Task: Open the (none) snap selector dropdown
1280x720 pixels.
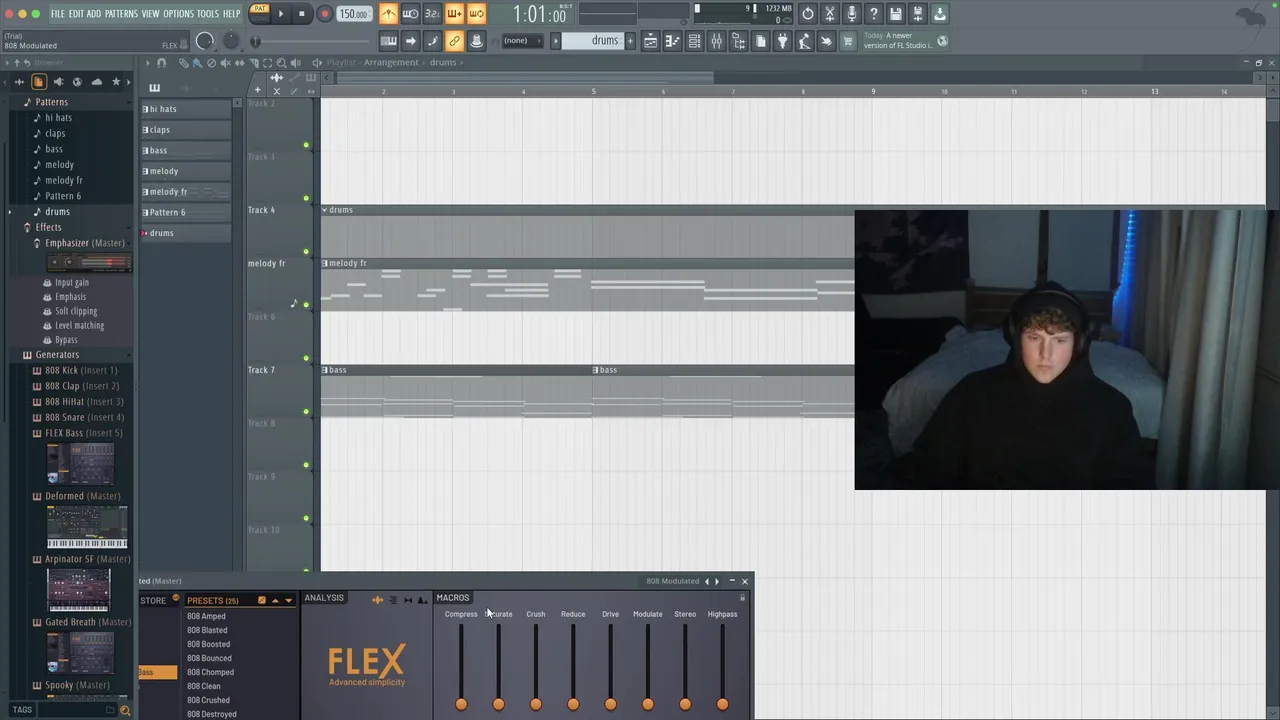Action: tap(524, 41)
